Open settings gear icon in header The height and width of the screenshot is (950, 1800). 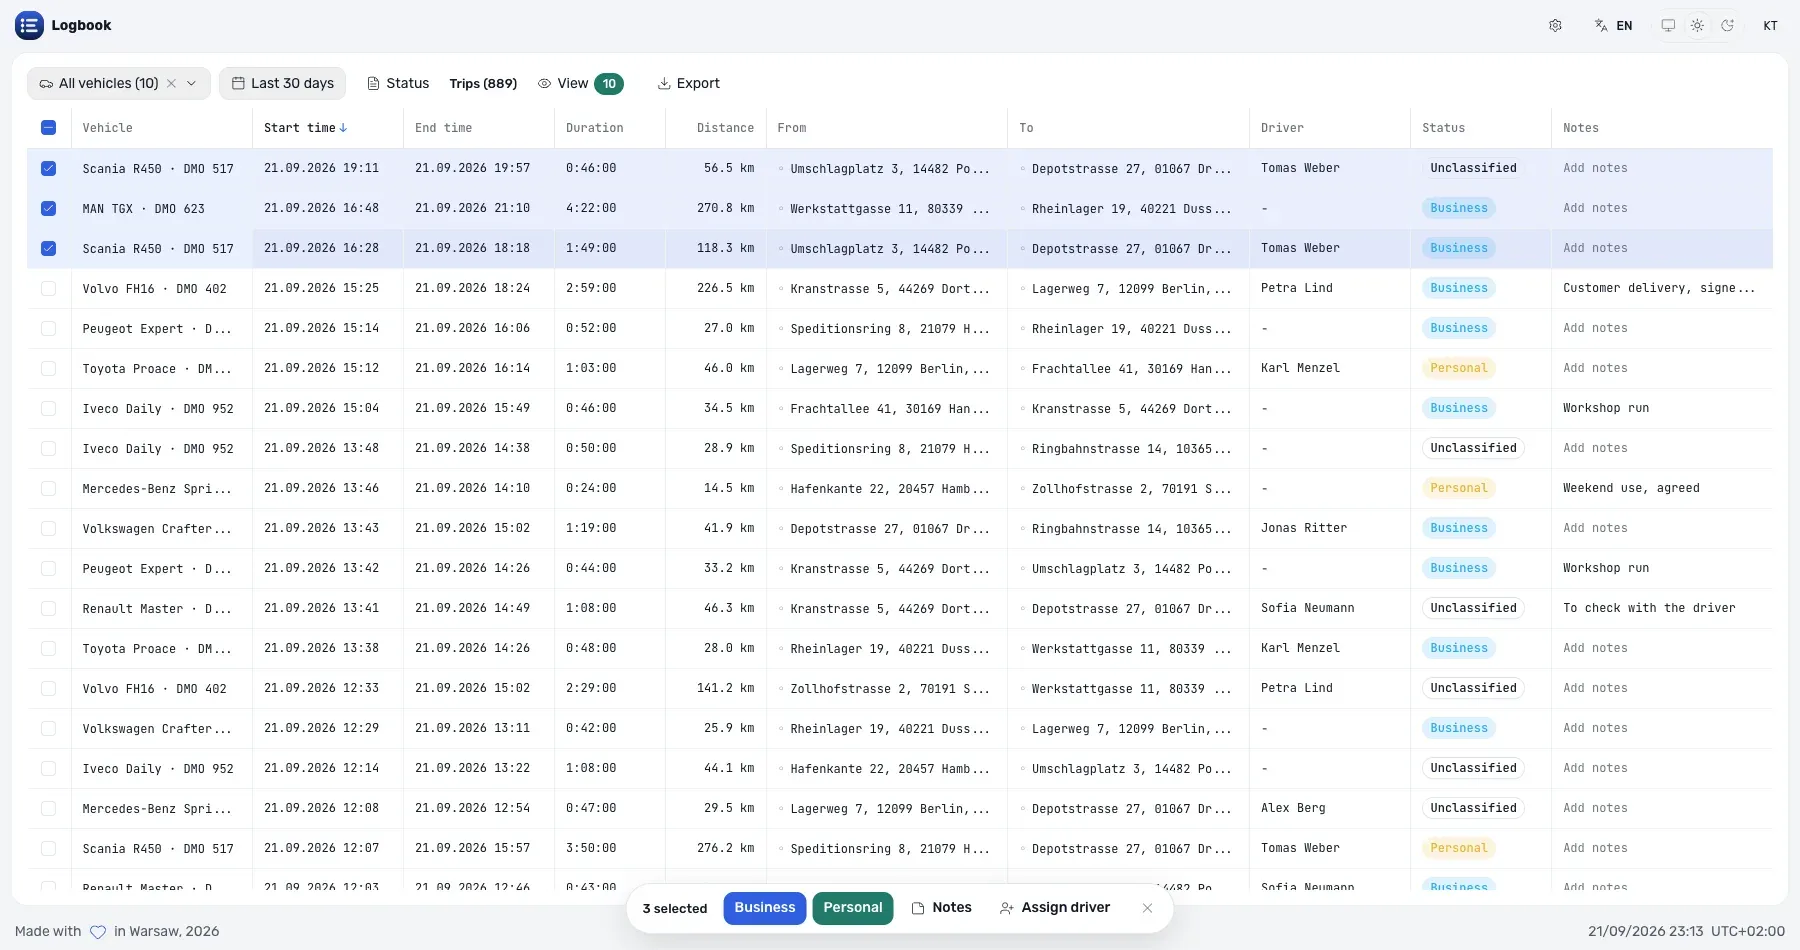pyautogui.click(x=1555, y=26)
